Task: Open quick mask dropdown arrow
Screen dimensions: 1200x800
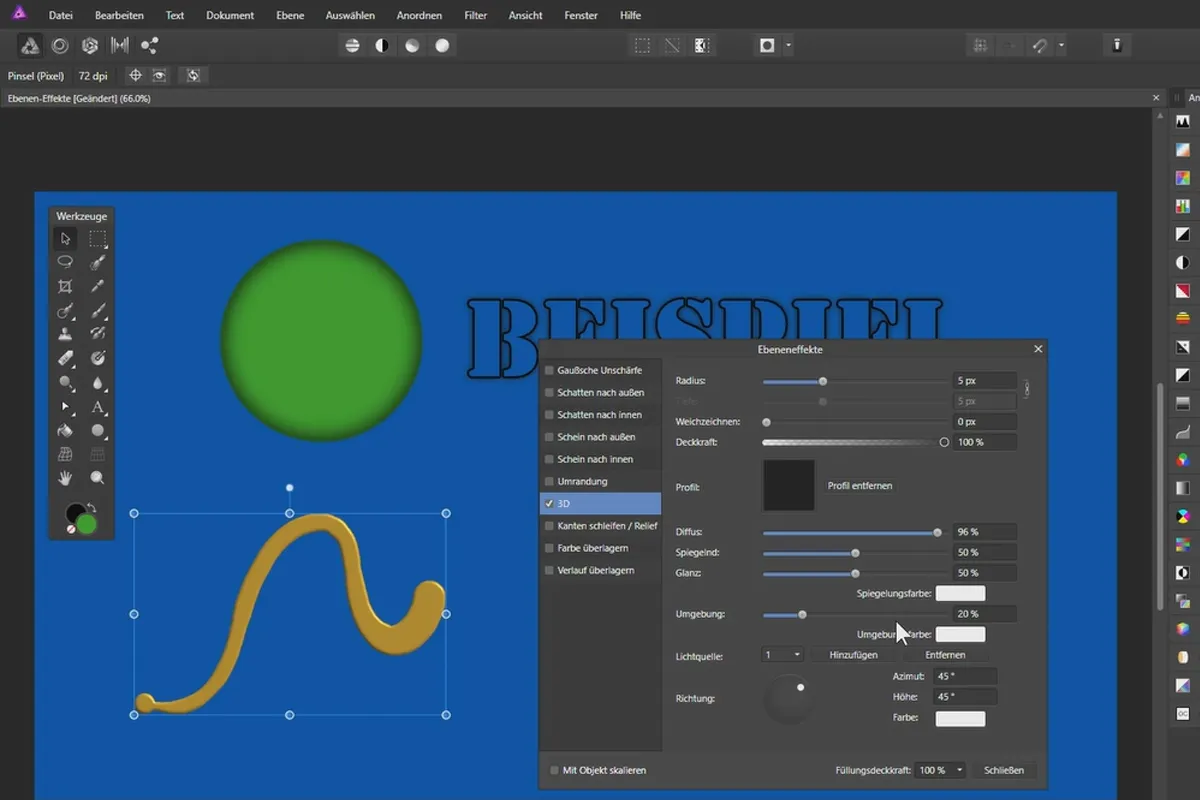Action: [x=789, y=45]
